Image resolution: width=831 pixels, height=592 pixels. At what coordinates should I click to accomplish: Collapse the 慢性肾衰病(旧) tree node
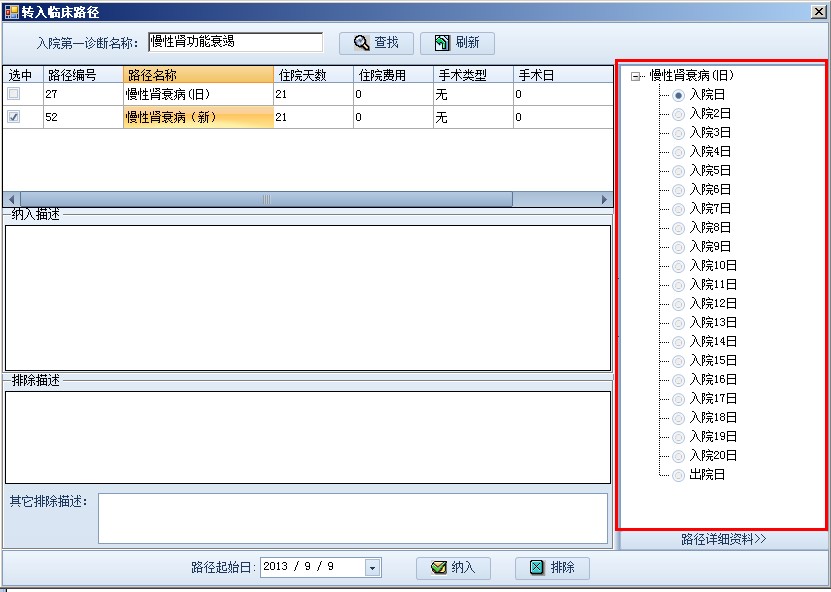[635, 77]
